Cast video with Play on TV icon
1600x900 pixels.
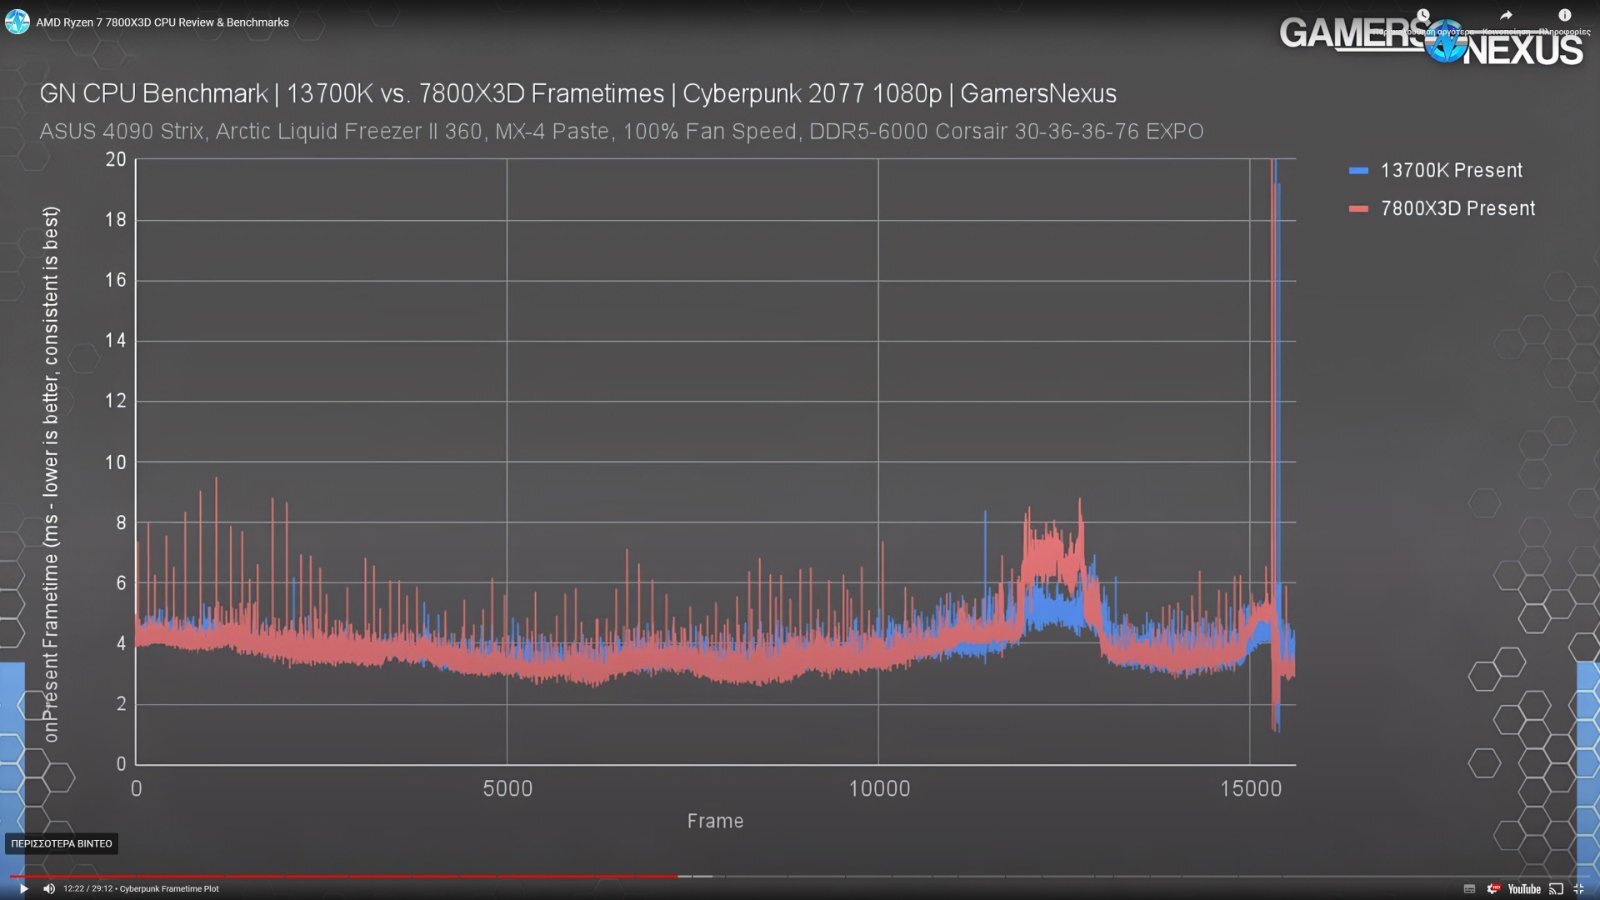point(1556,889)
